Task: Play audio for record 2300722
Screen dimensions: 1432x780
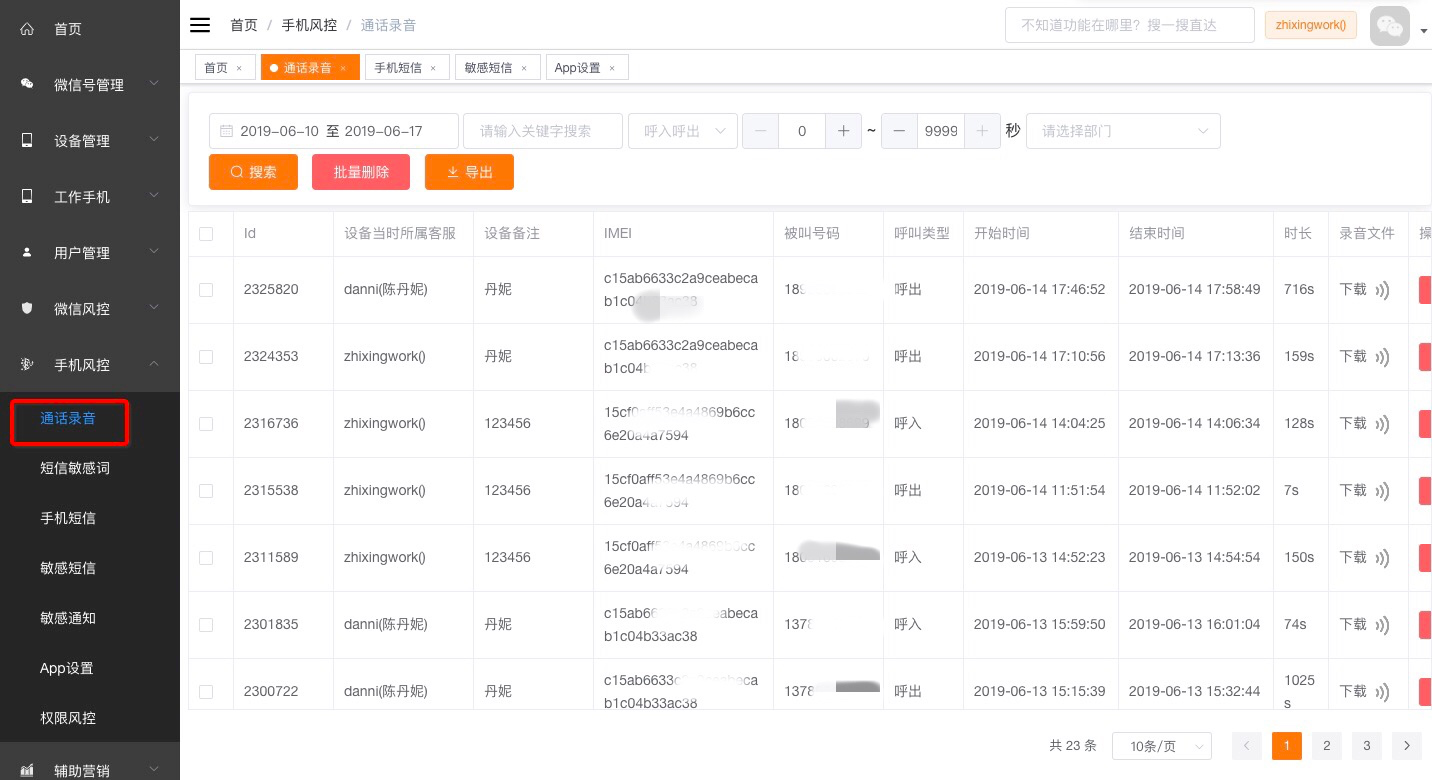Action: click(x=1383, y=692)
